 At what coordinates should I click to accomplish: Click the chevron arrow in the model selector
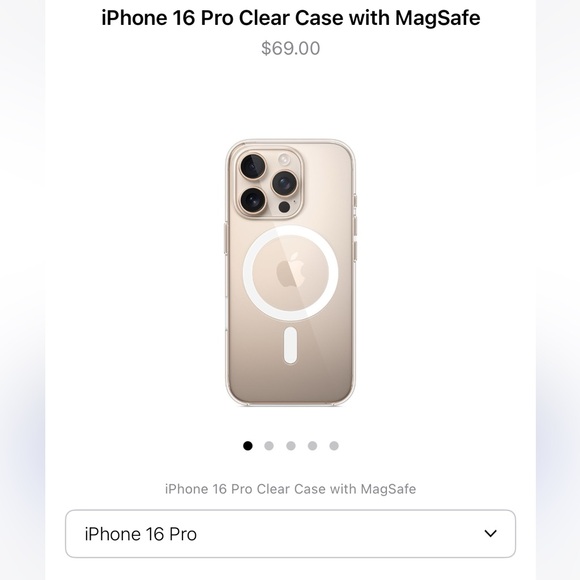(x=490, y=534)
